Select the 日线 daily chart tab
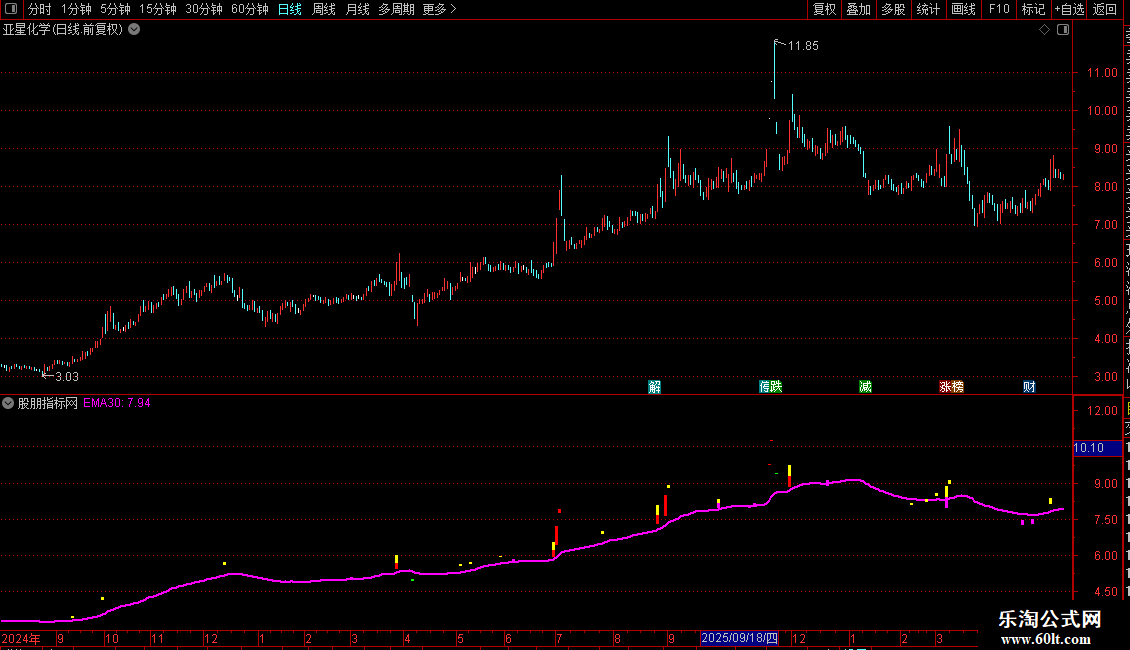The image size is (1130, 650). (x=290, y=9)
